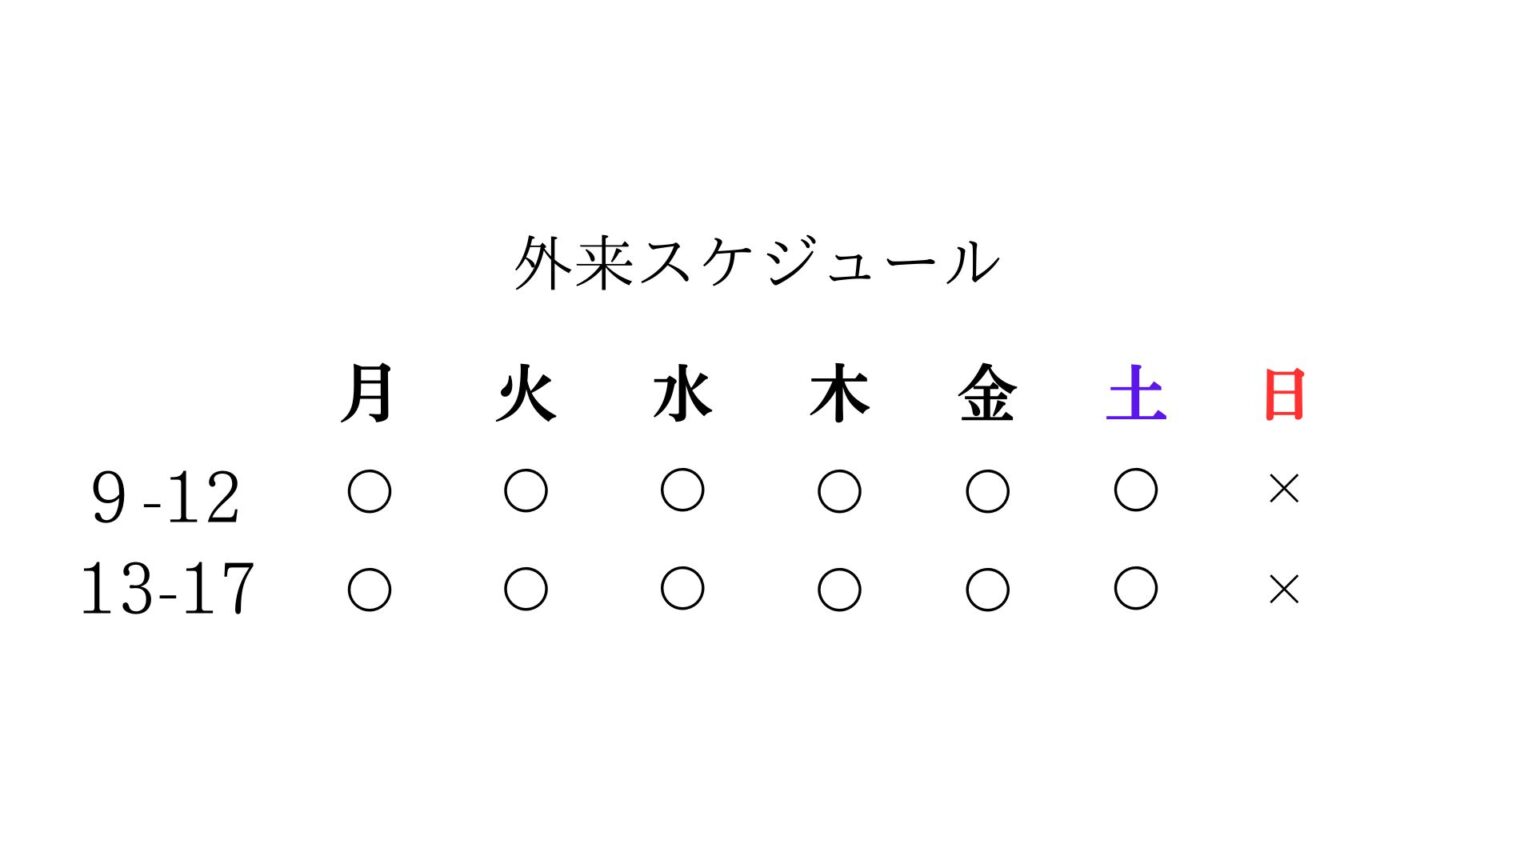Screen dimensions: 1536x864
Task: Click the 9-12 time slot label
Action: pyautogui.click(x=166, y=497)
